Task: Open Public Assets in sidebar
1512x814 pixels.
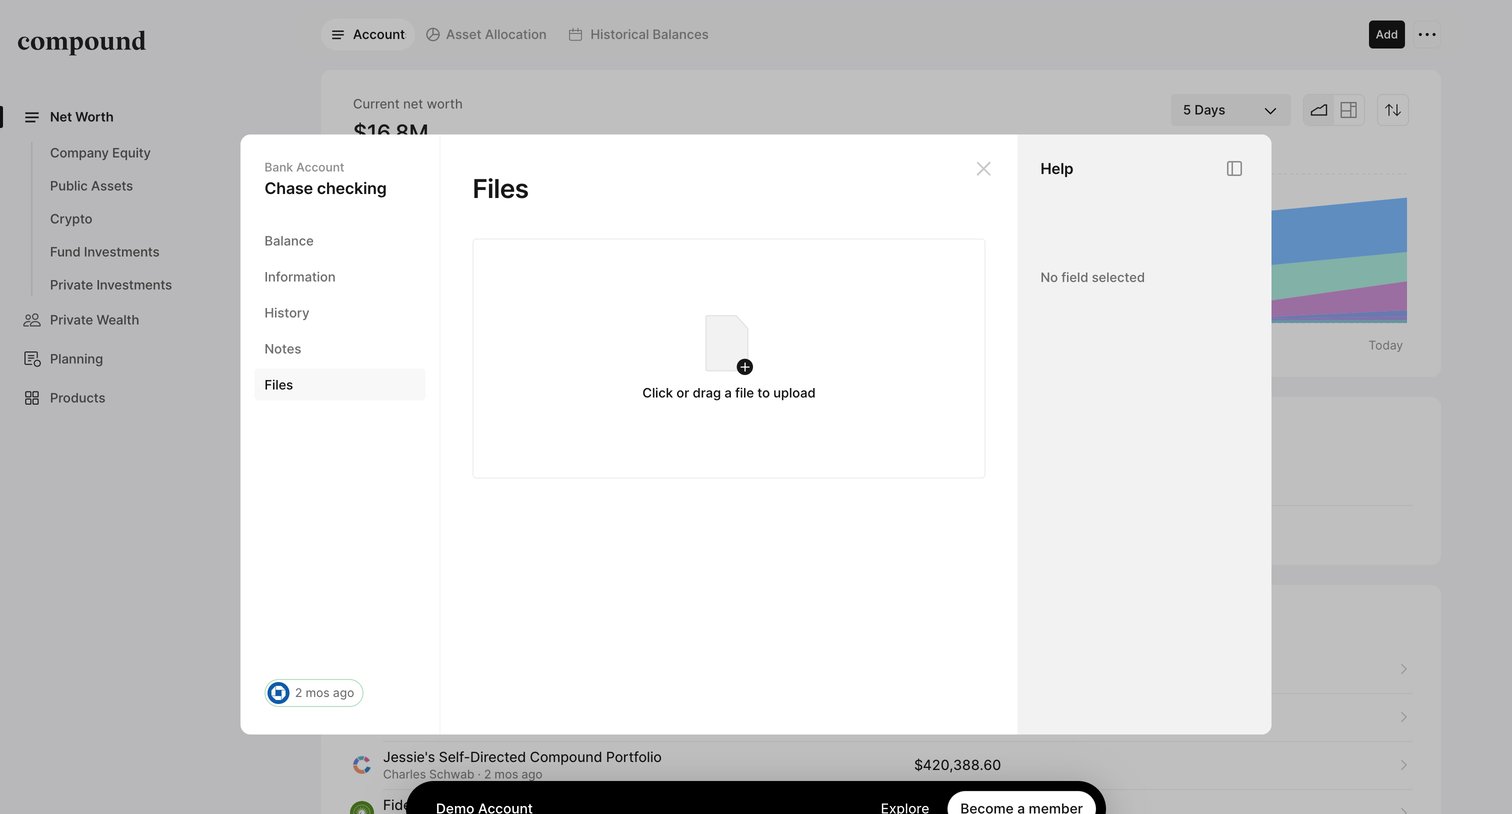Action: [x=91, y=186]
